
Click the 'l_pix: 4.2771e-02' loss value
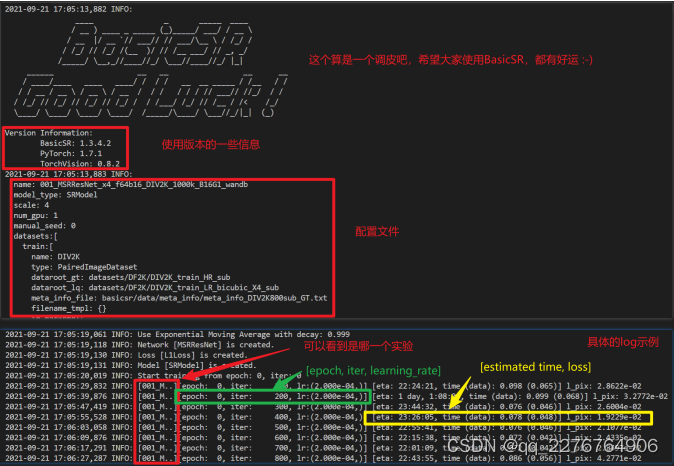[604, 458]
